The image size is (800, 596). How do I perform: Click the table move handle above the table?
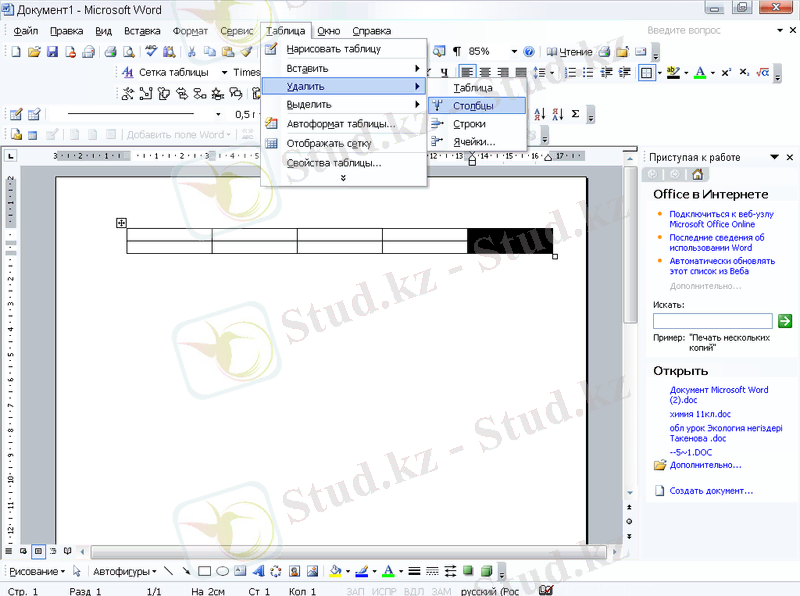tap(121, 223)
